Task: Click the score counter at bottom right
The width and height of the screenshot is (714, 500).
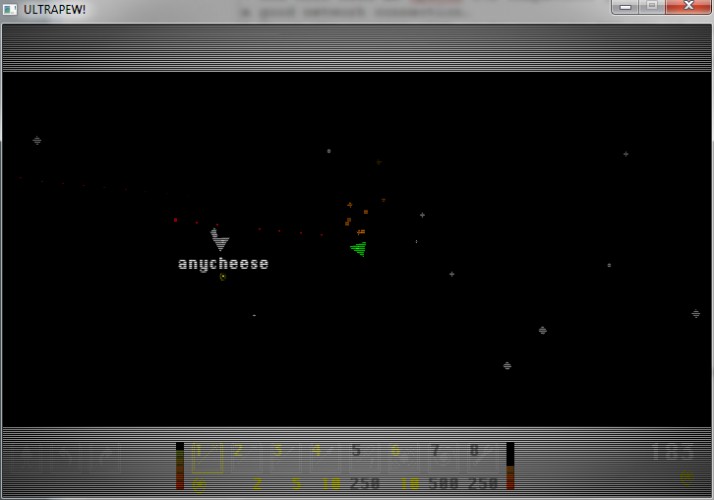Action: 673,452
